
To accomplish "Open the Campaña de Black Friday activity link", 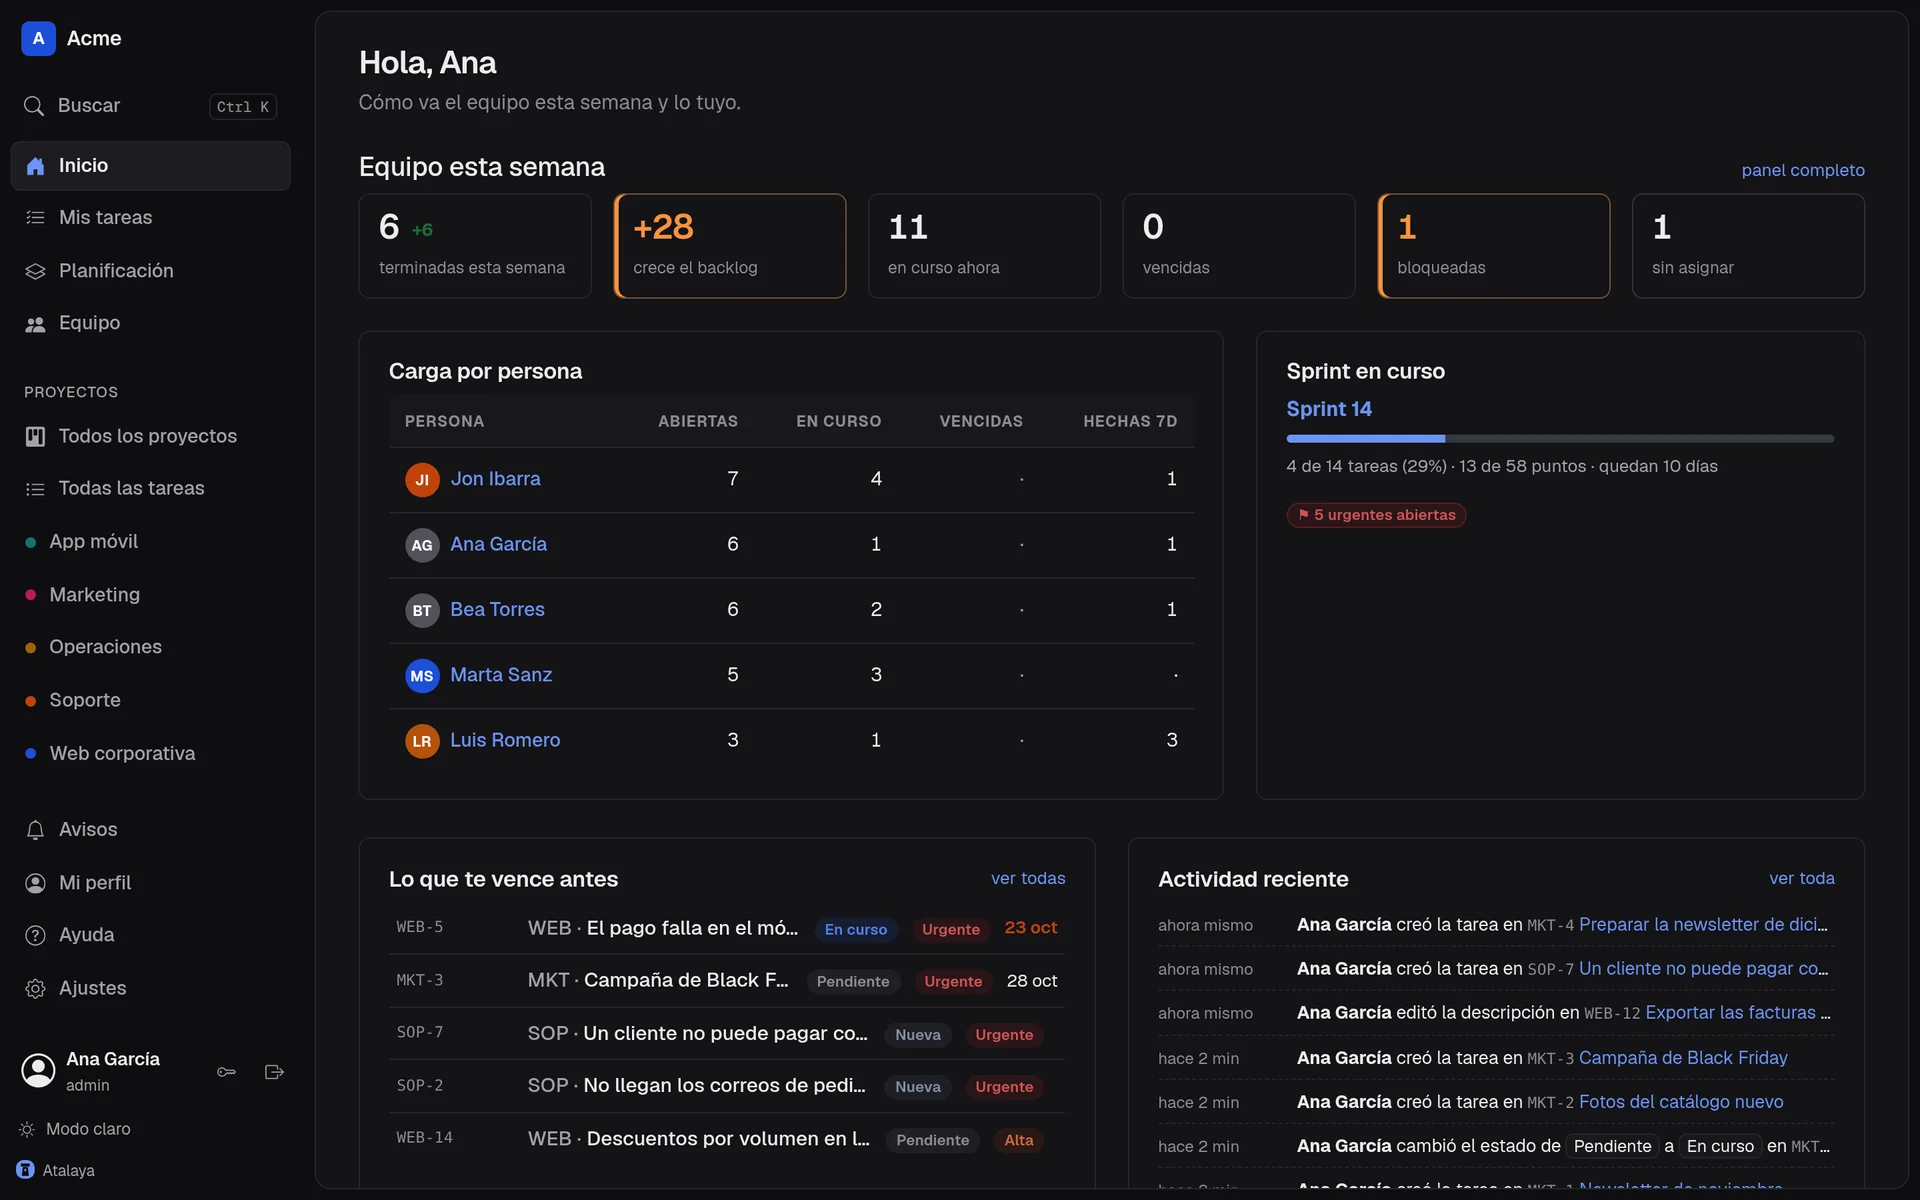I will click(1683, 1058).
